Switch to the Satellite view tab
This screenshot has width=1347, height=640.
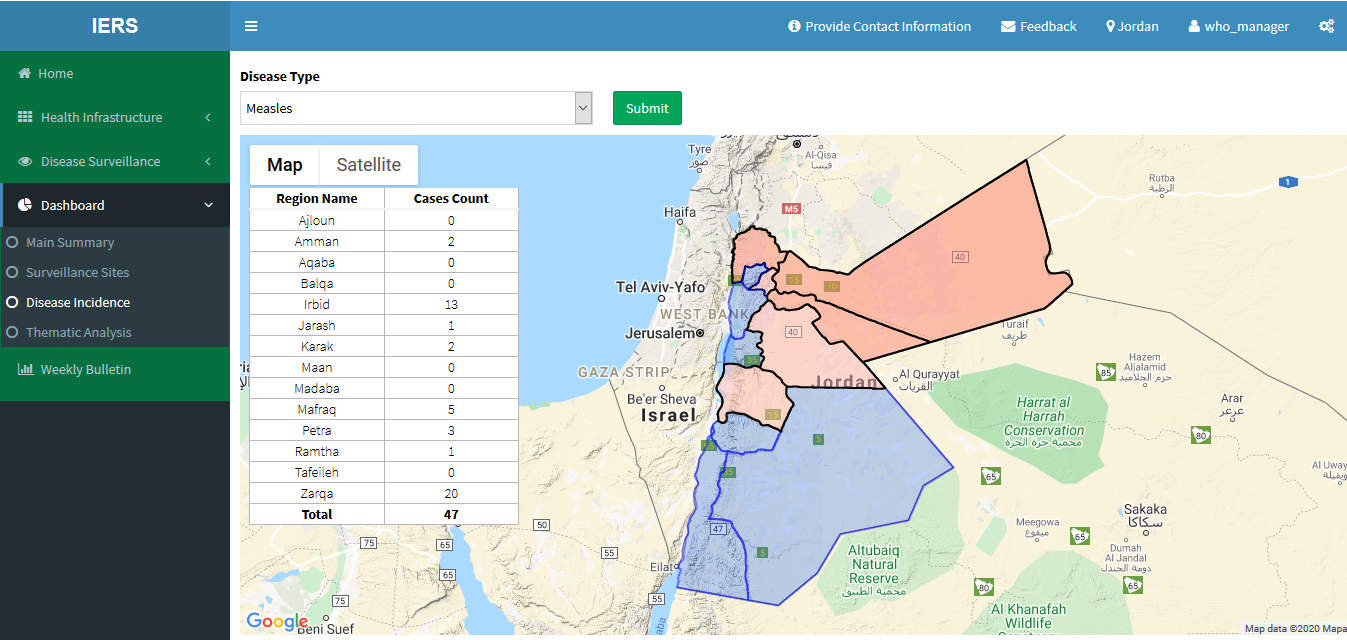tap(369, 165)
